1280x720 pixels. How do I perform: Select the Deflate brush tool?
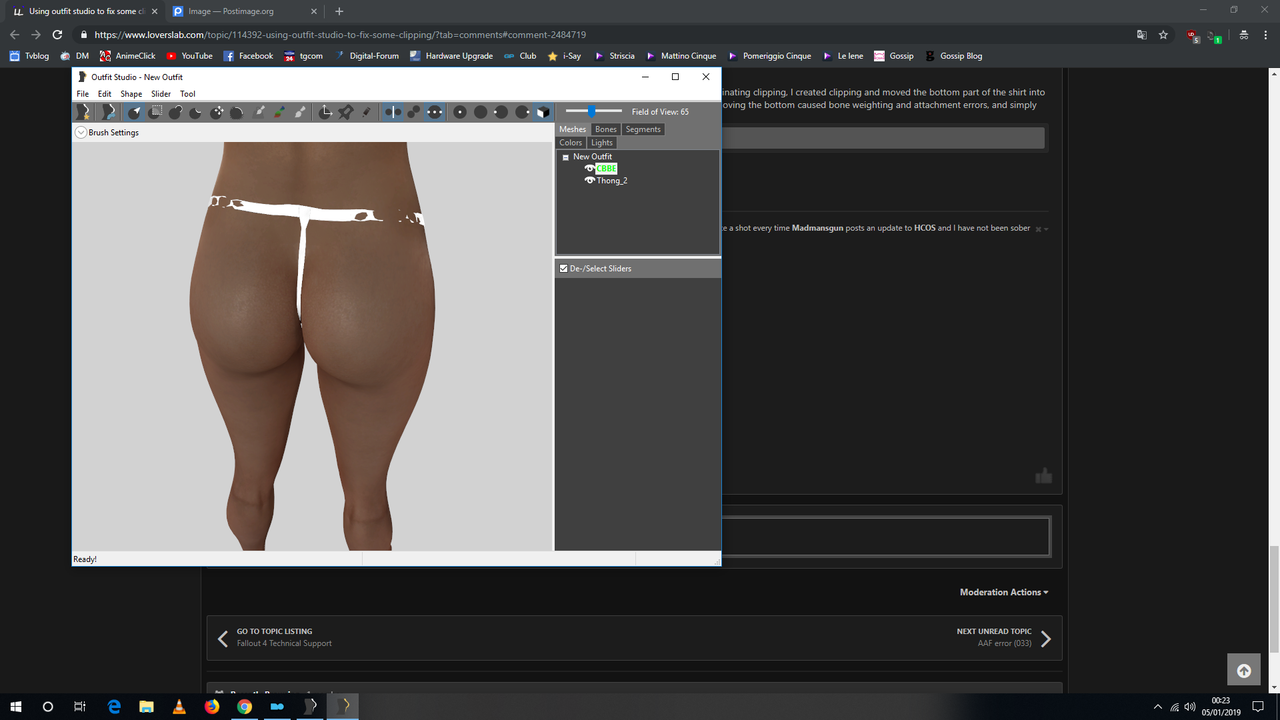pyautogui.click(x=196, y=112)
